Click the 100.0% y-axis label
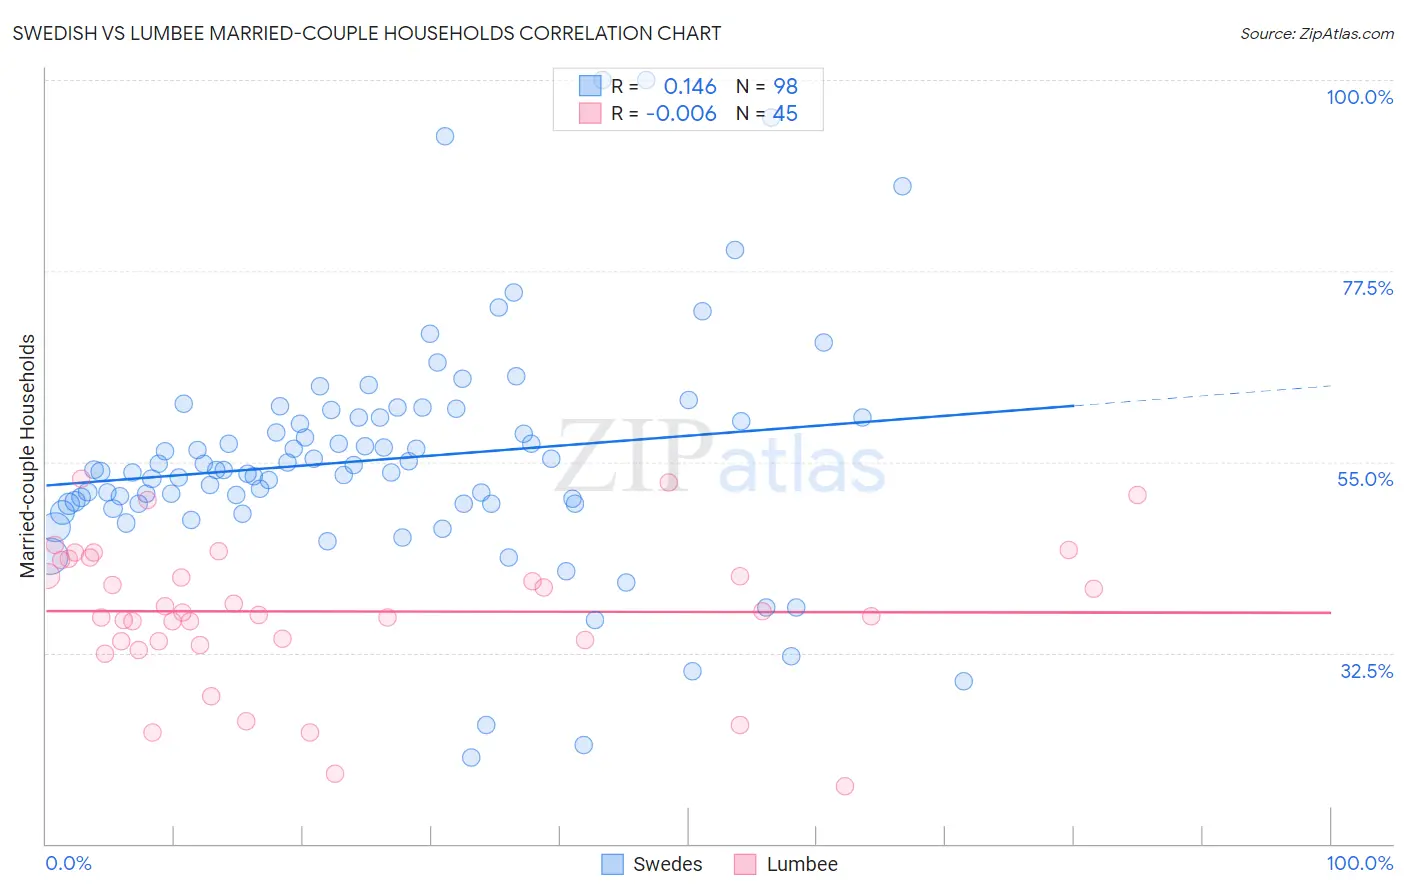 (x=1360, y=97)
